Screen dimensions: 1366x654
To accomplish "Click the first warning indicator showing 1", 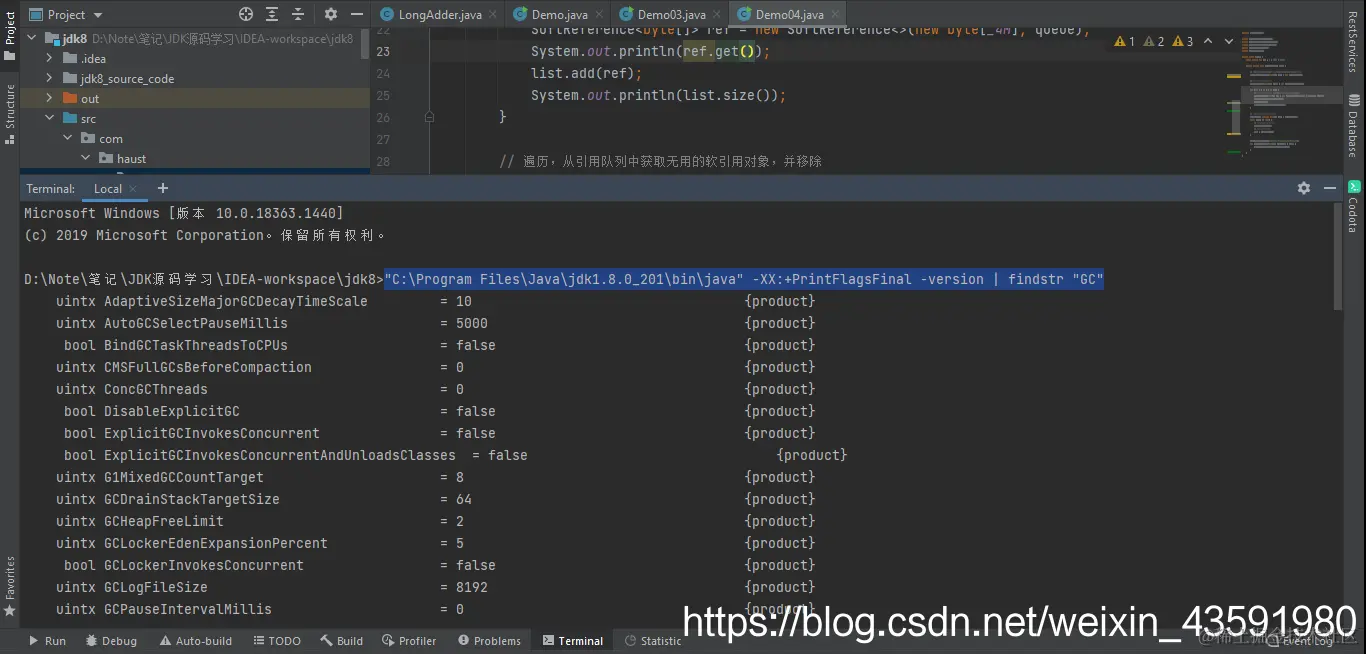I will (1125, 41).
